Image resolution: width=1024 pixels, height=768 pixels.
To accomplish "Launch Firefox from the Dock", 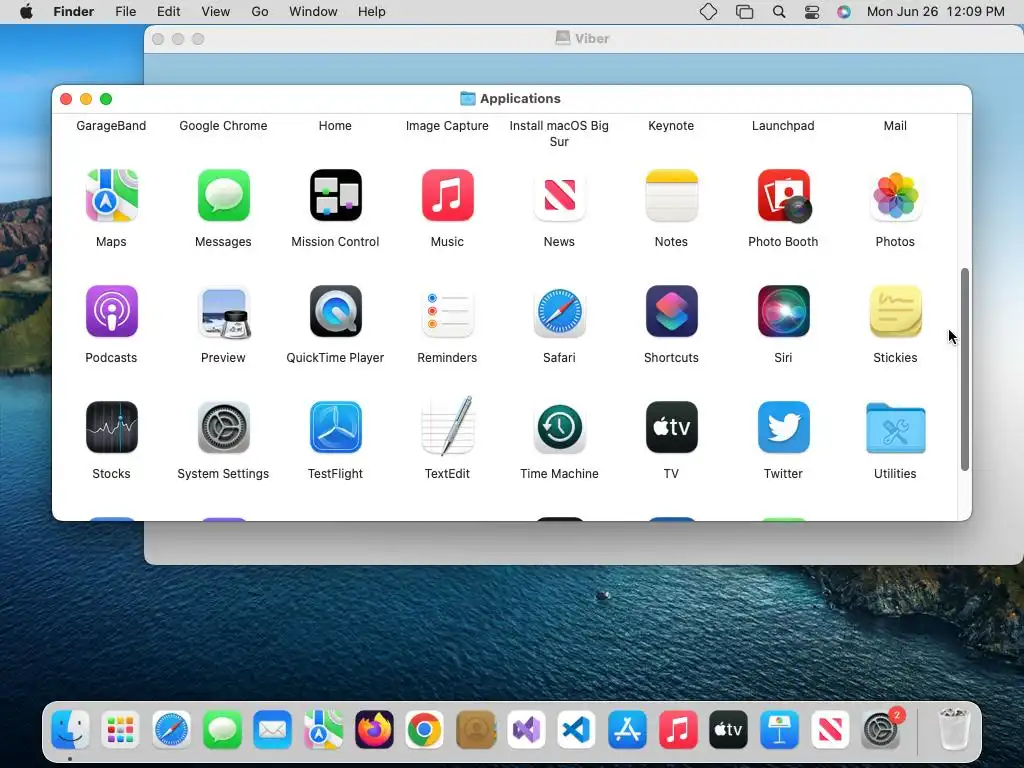I will click(374, 729).
